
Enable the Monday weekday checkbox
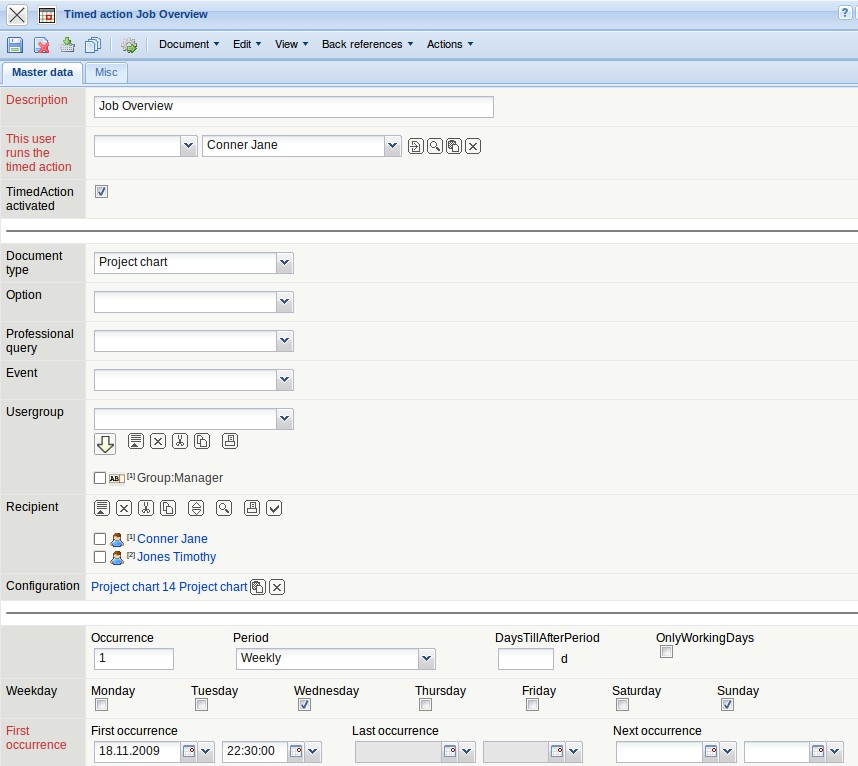(101, 705)
